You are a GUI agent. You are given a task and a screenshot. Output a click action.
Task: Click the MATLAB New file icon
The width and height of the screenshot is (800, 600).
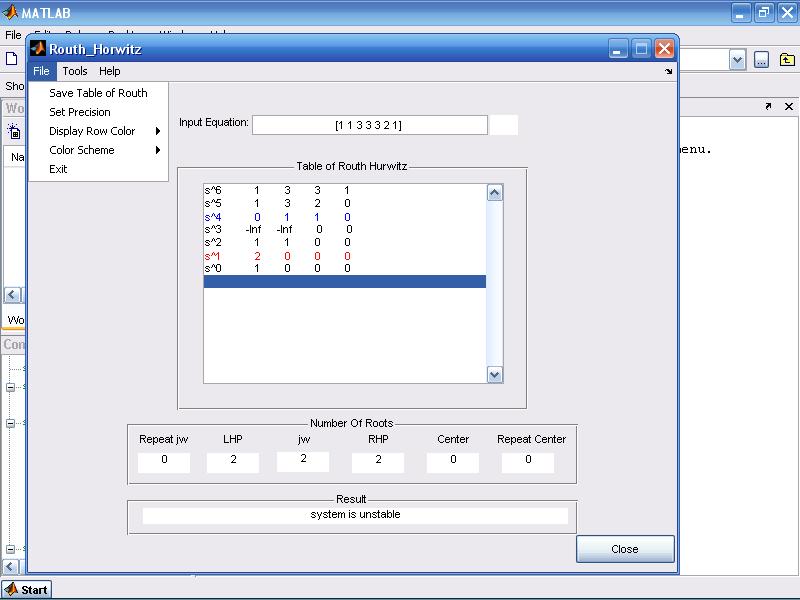point(11,59)
